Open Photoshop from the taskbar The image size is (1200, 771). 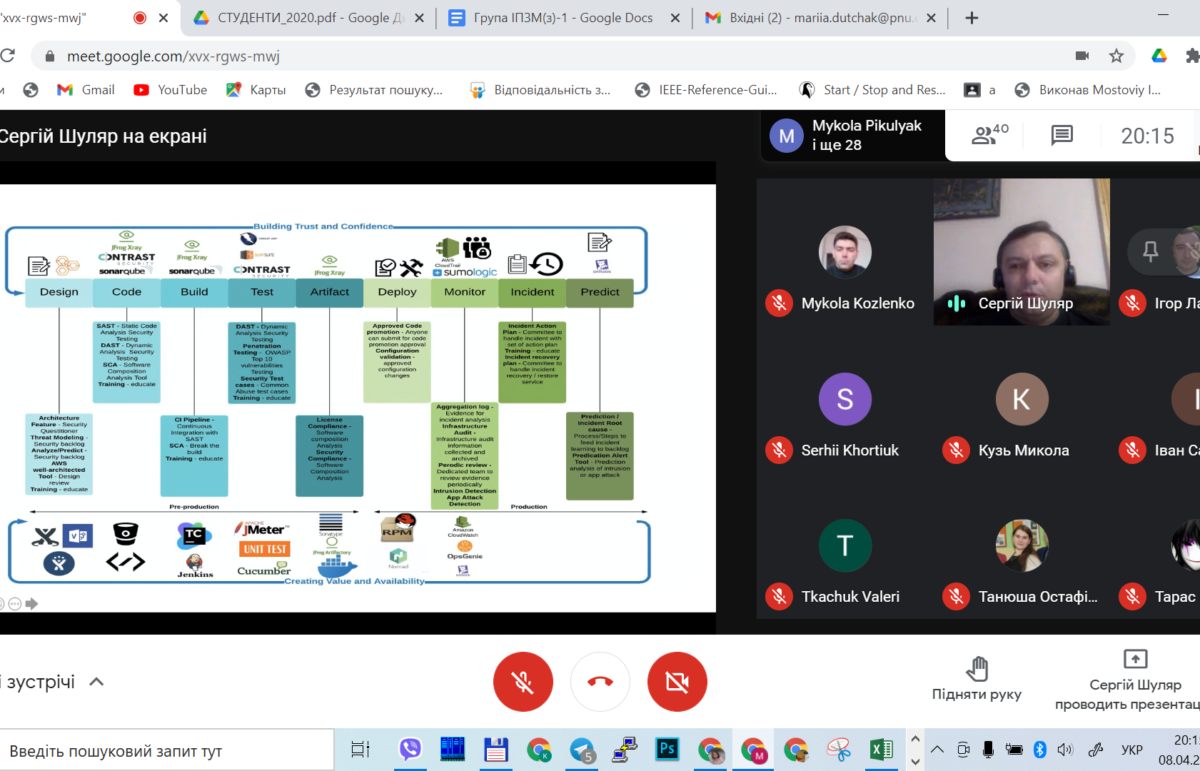[667, 749]
